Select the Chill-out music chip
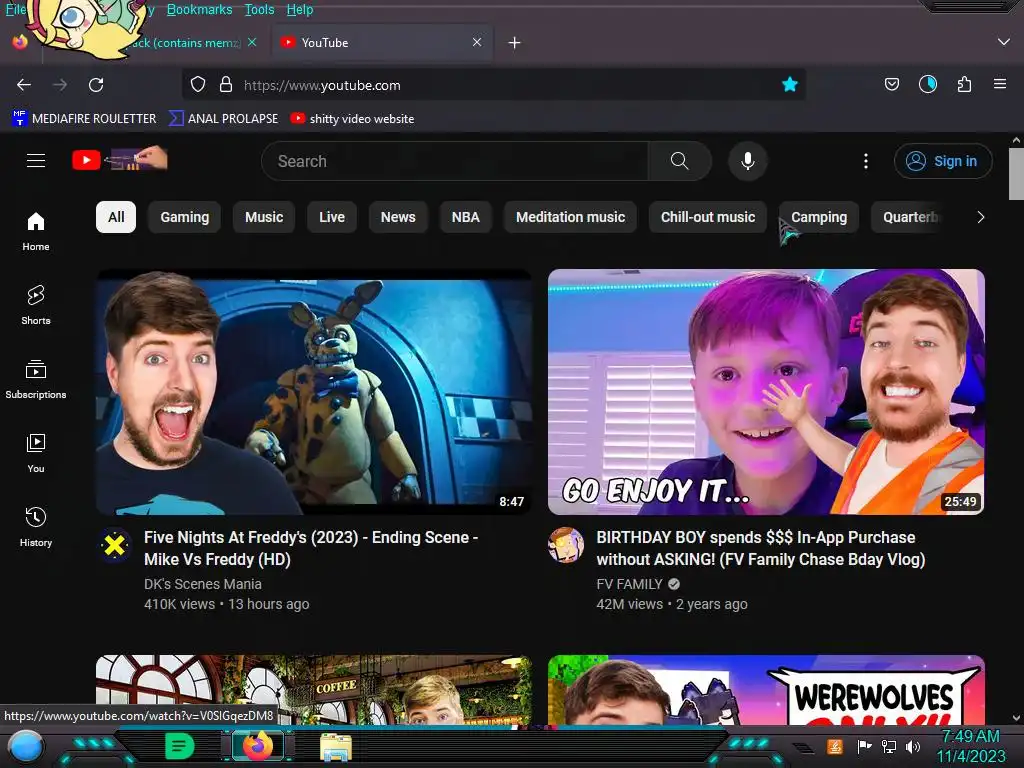The image size is (1024, 768). pyautogui.click(x=708, y=217)
